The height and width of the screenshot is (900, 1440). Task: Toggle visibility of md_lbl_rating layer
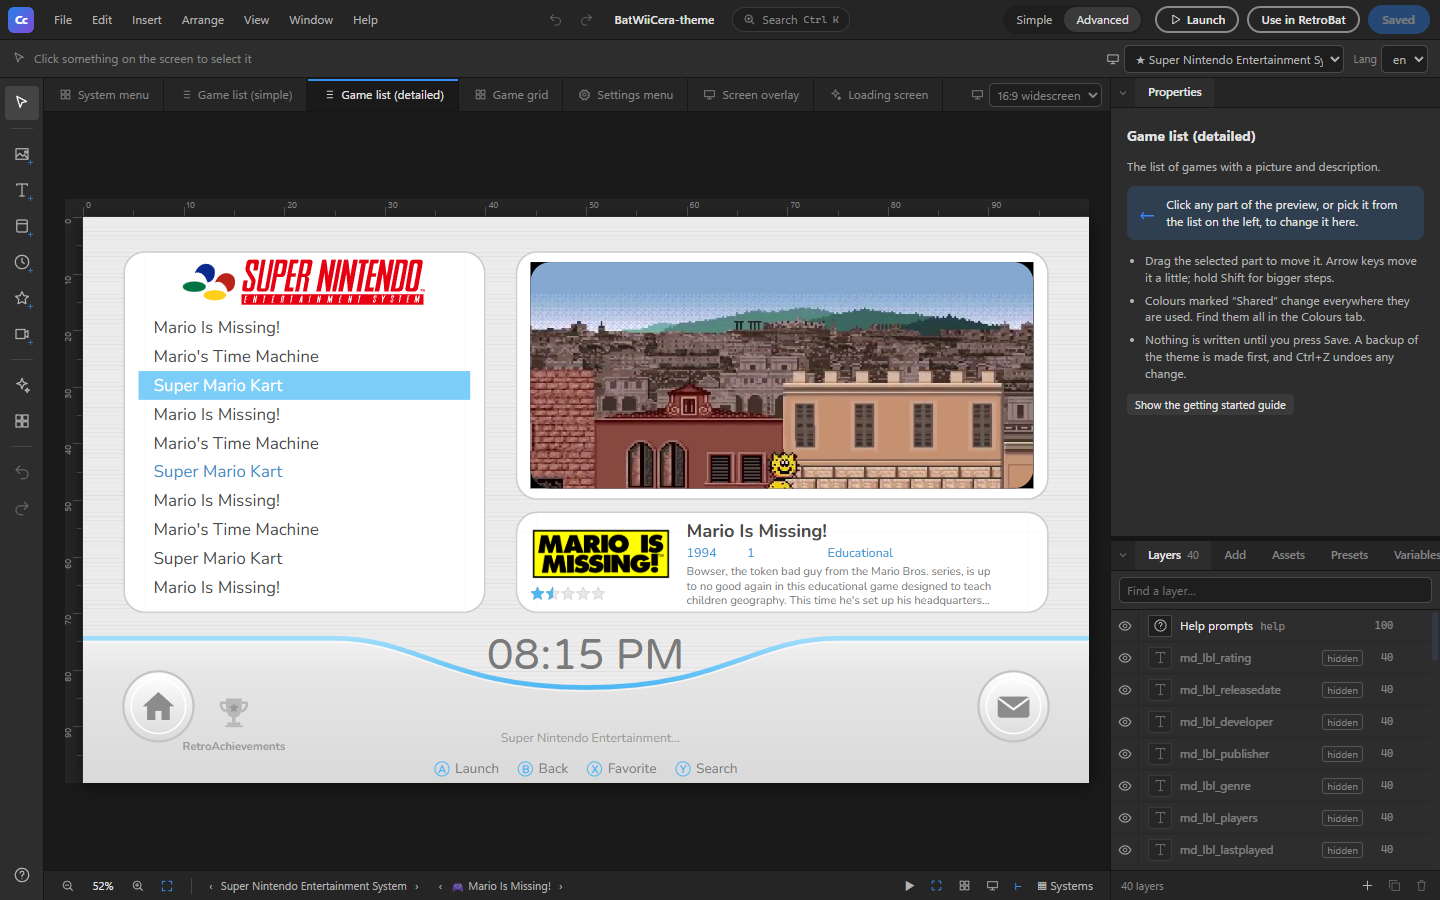point(1125,658)
